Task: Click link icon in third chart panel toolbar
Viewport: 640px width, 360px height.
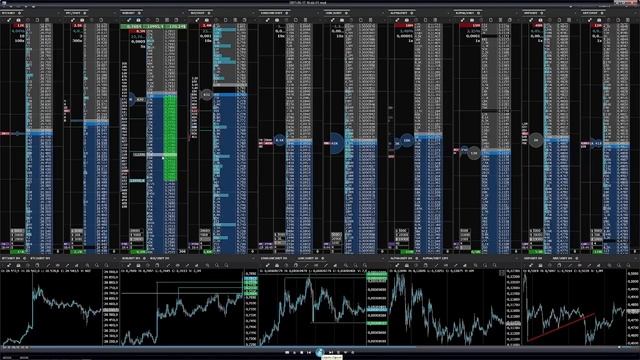Action: click(x=267, y=265)
